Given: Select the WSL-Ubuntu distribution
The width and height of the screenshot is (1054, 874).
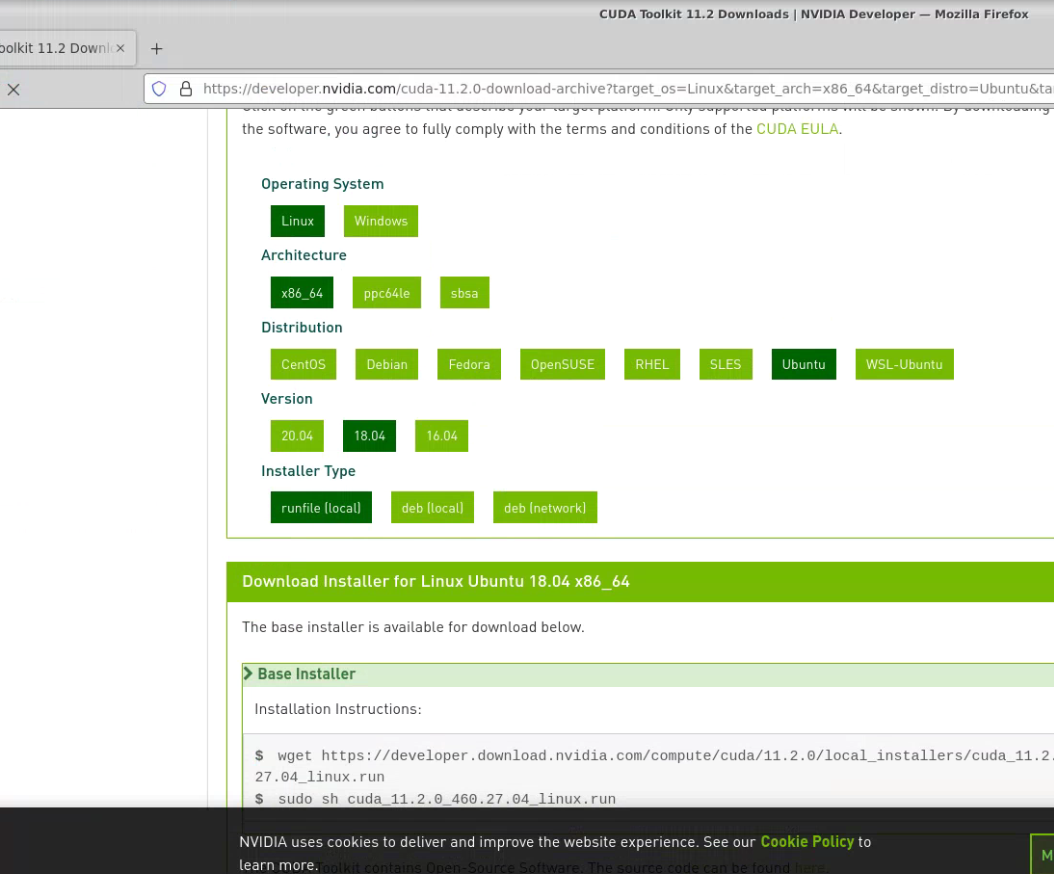Looking at the screenshot, I should (904, 364).
